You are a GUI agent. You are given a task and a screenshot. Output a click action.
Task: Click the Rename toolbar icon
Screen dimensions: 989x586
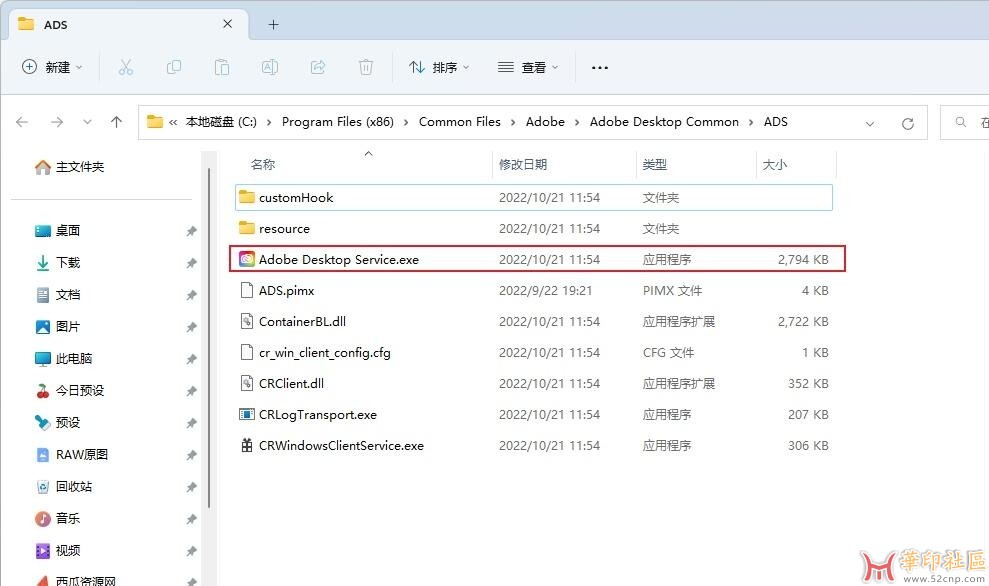pyautogui.click(x=269, y=67)
